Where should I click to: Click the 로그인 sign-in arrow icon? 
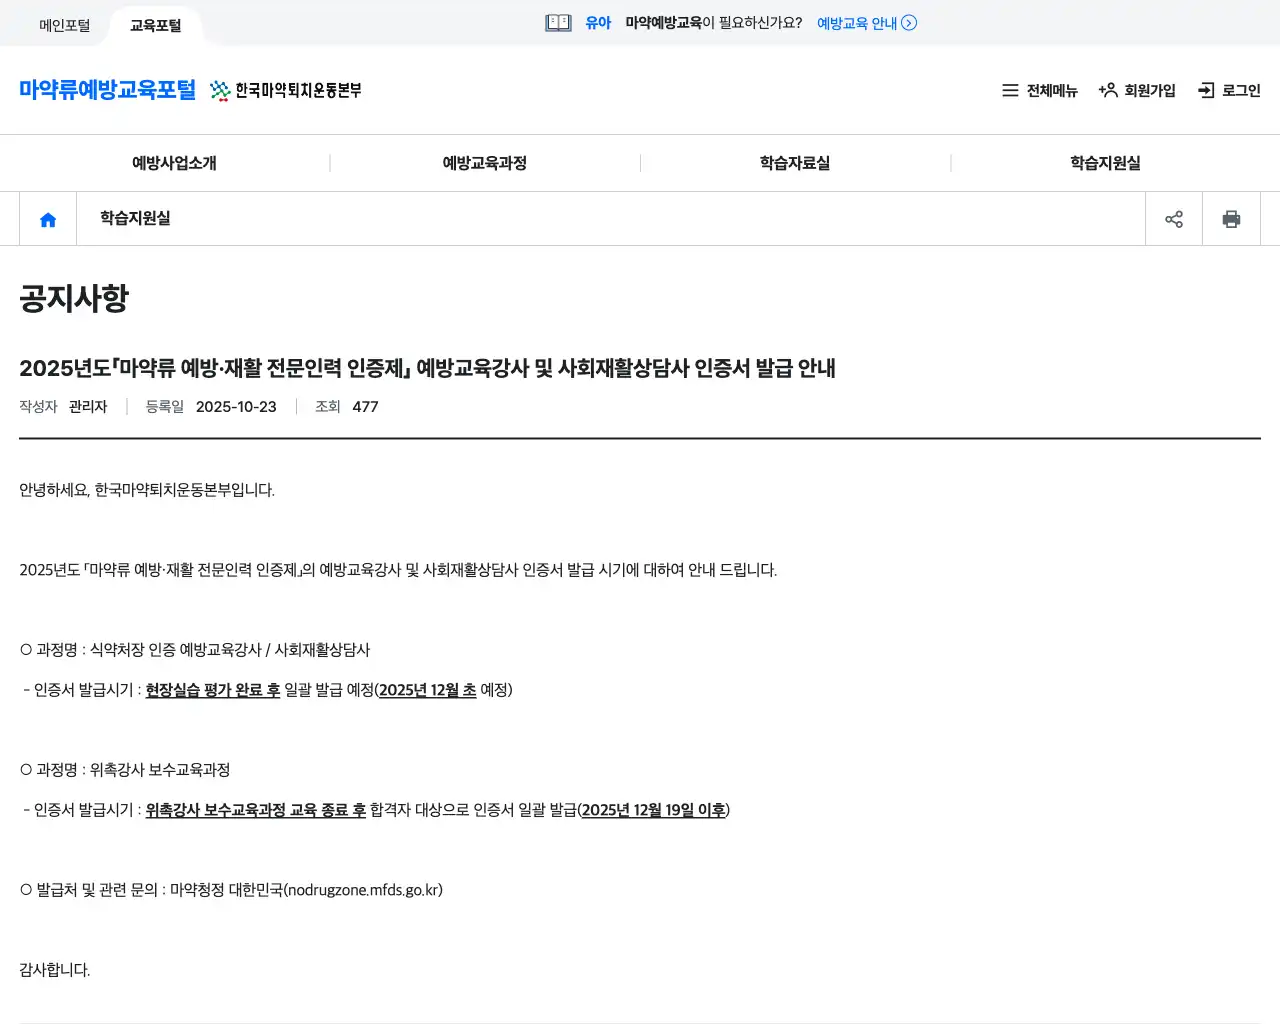1204,90
